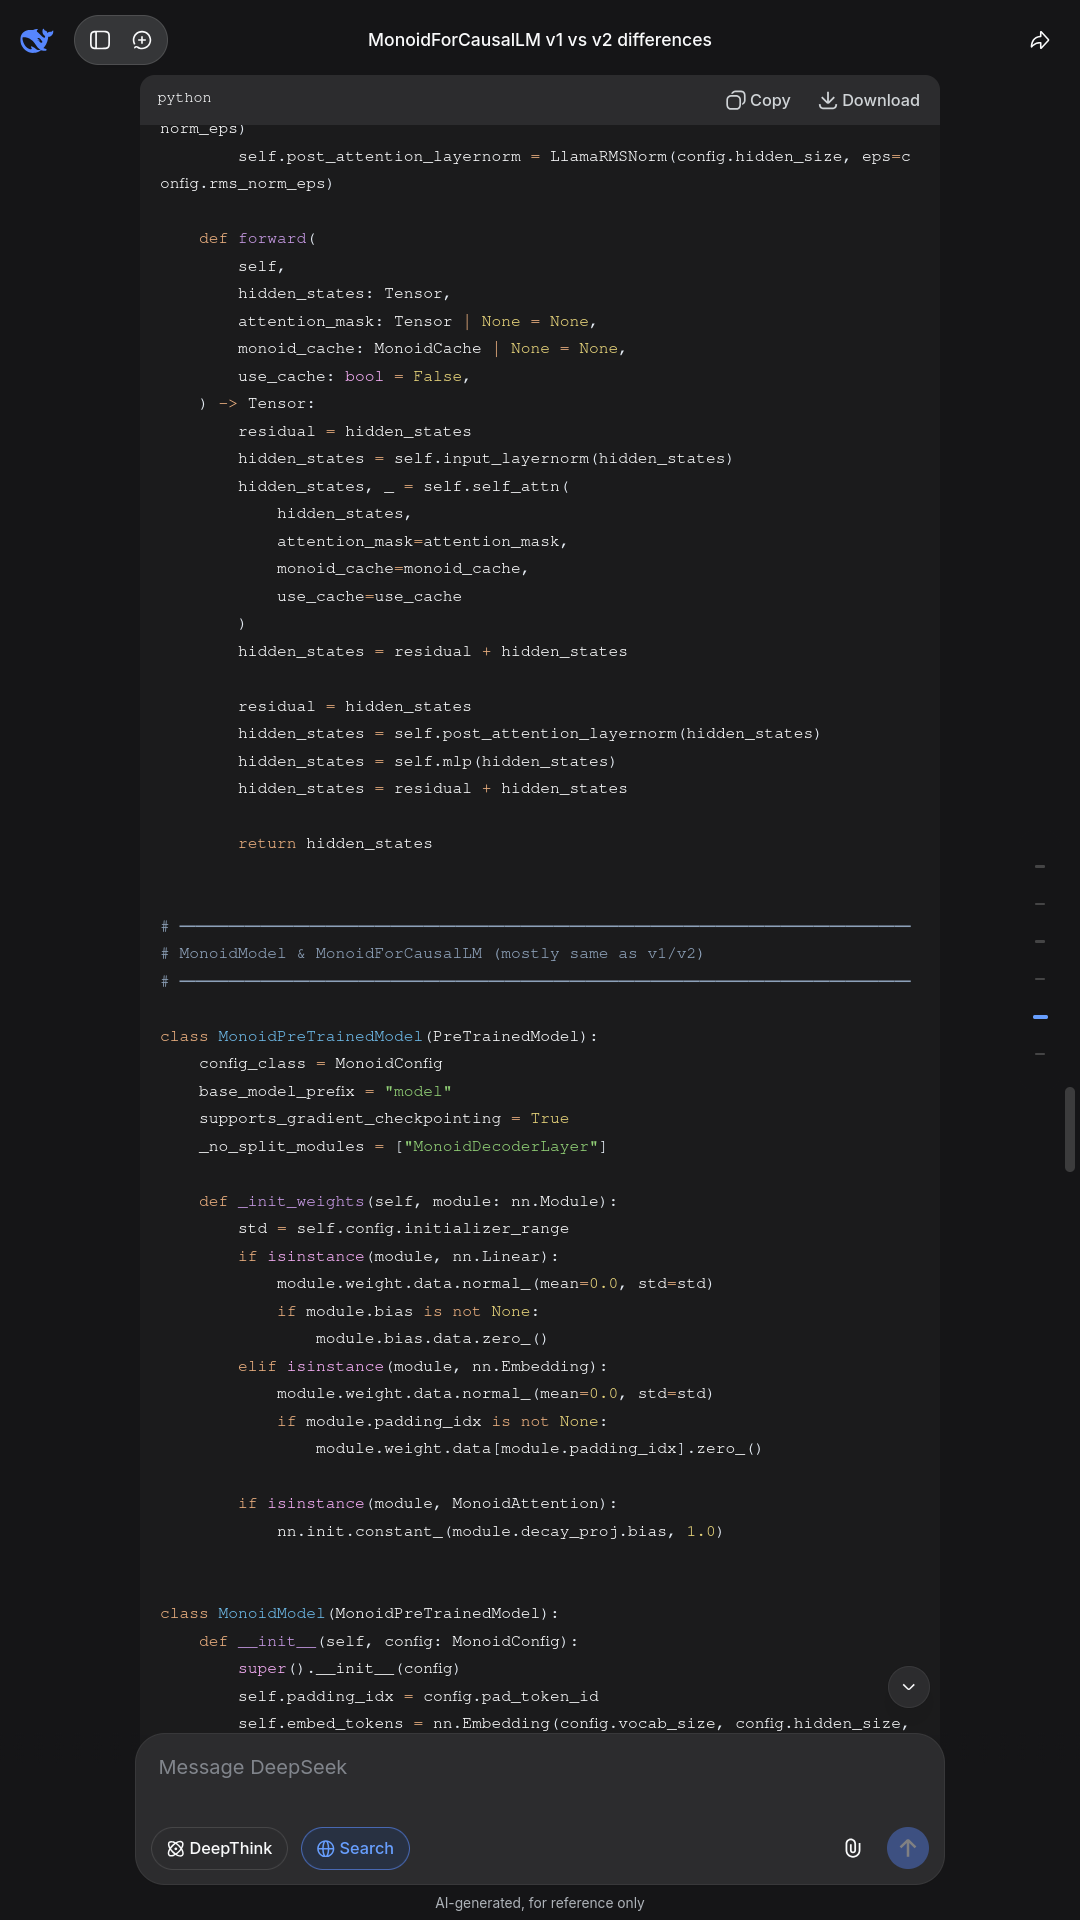Viewport: 1080px width, 1920px height.
Task: Enable DeepThink mode
Action: tap(219, 1848)
